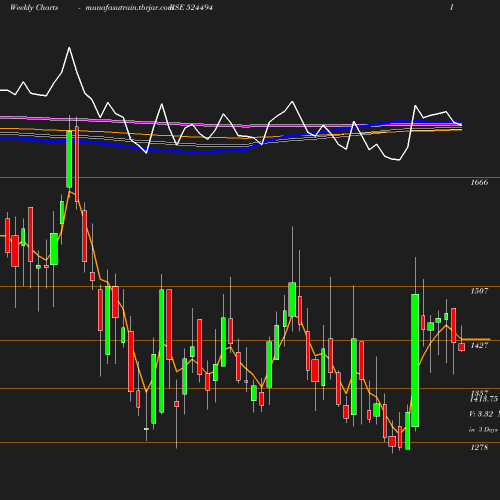The width and height of the screenshot is (500, 500).
Task: Click the 1413.75 current price value
Action: point(484,399)
